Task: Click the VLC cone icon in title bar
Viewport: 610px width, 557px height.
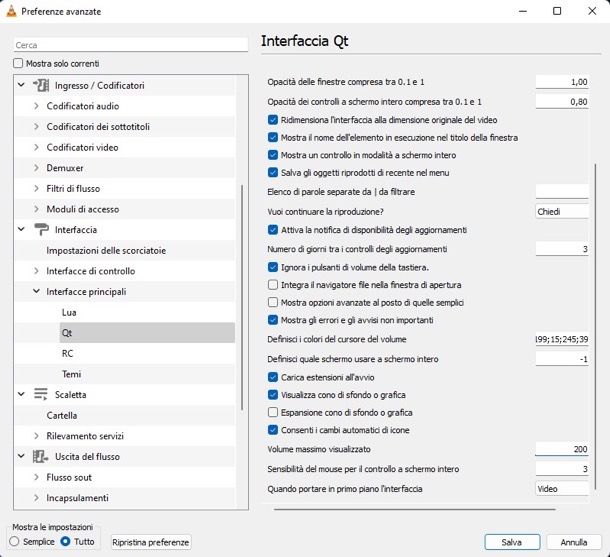Action: click(x=12, y=11)
